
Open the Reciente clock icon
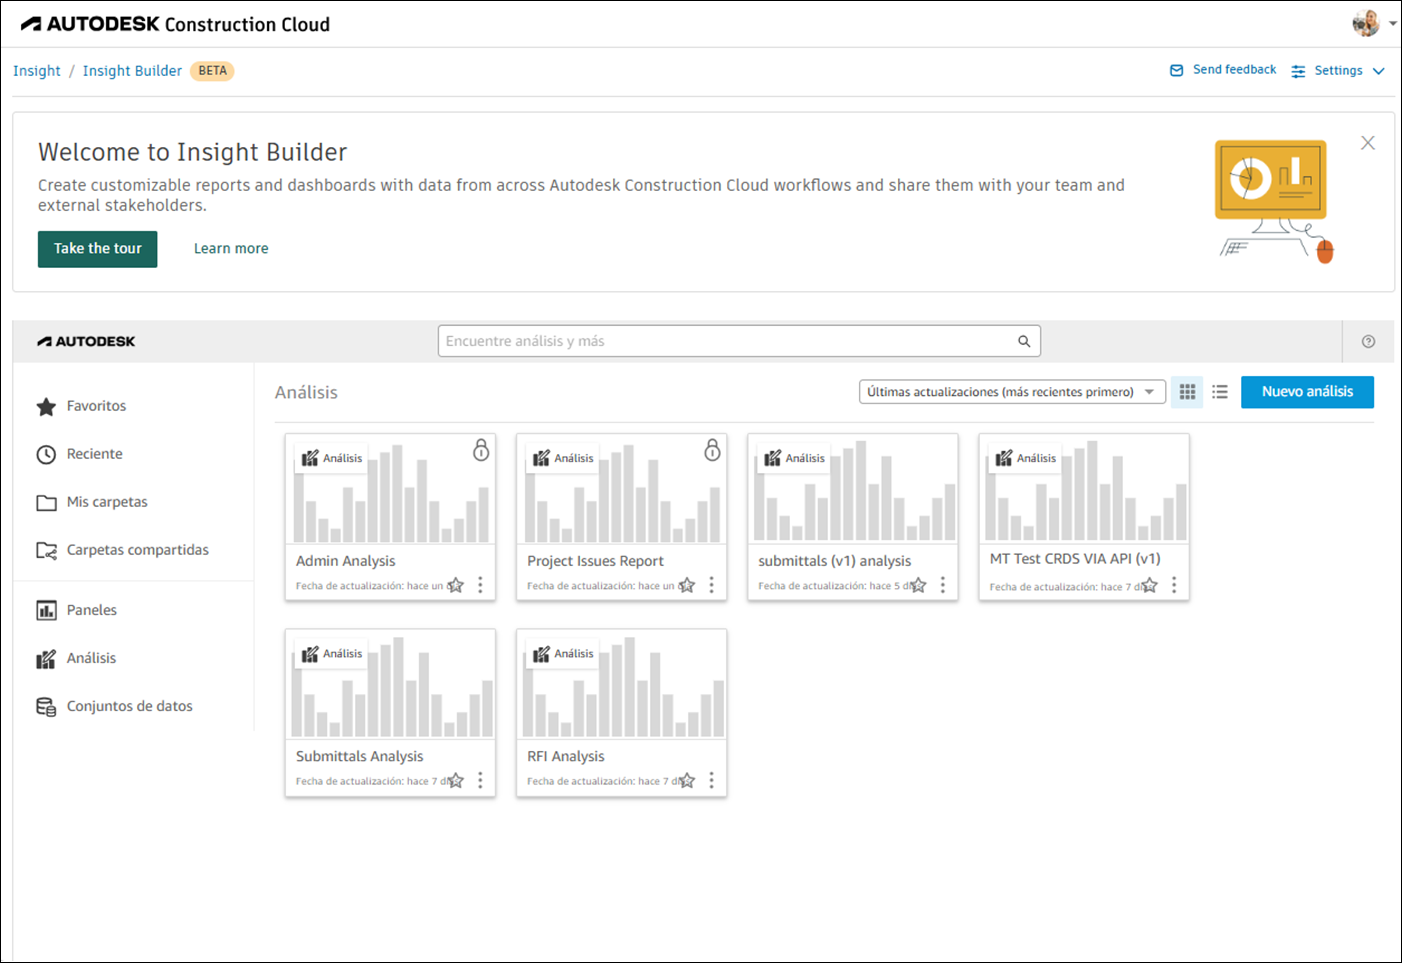tap(46, 454)
